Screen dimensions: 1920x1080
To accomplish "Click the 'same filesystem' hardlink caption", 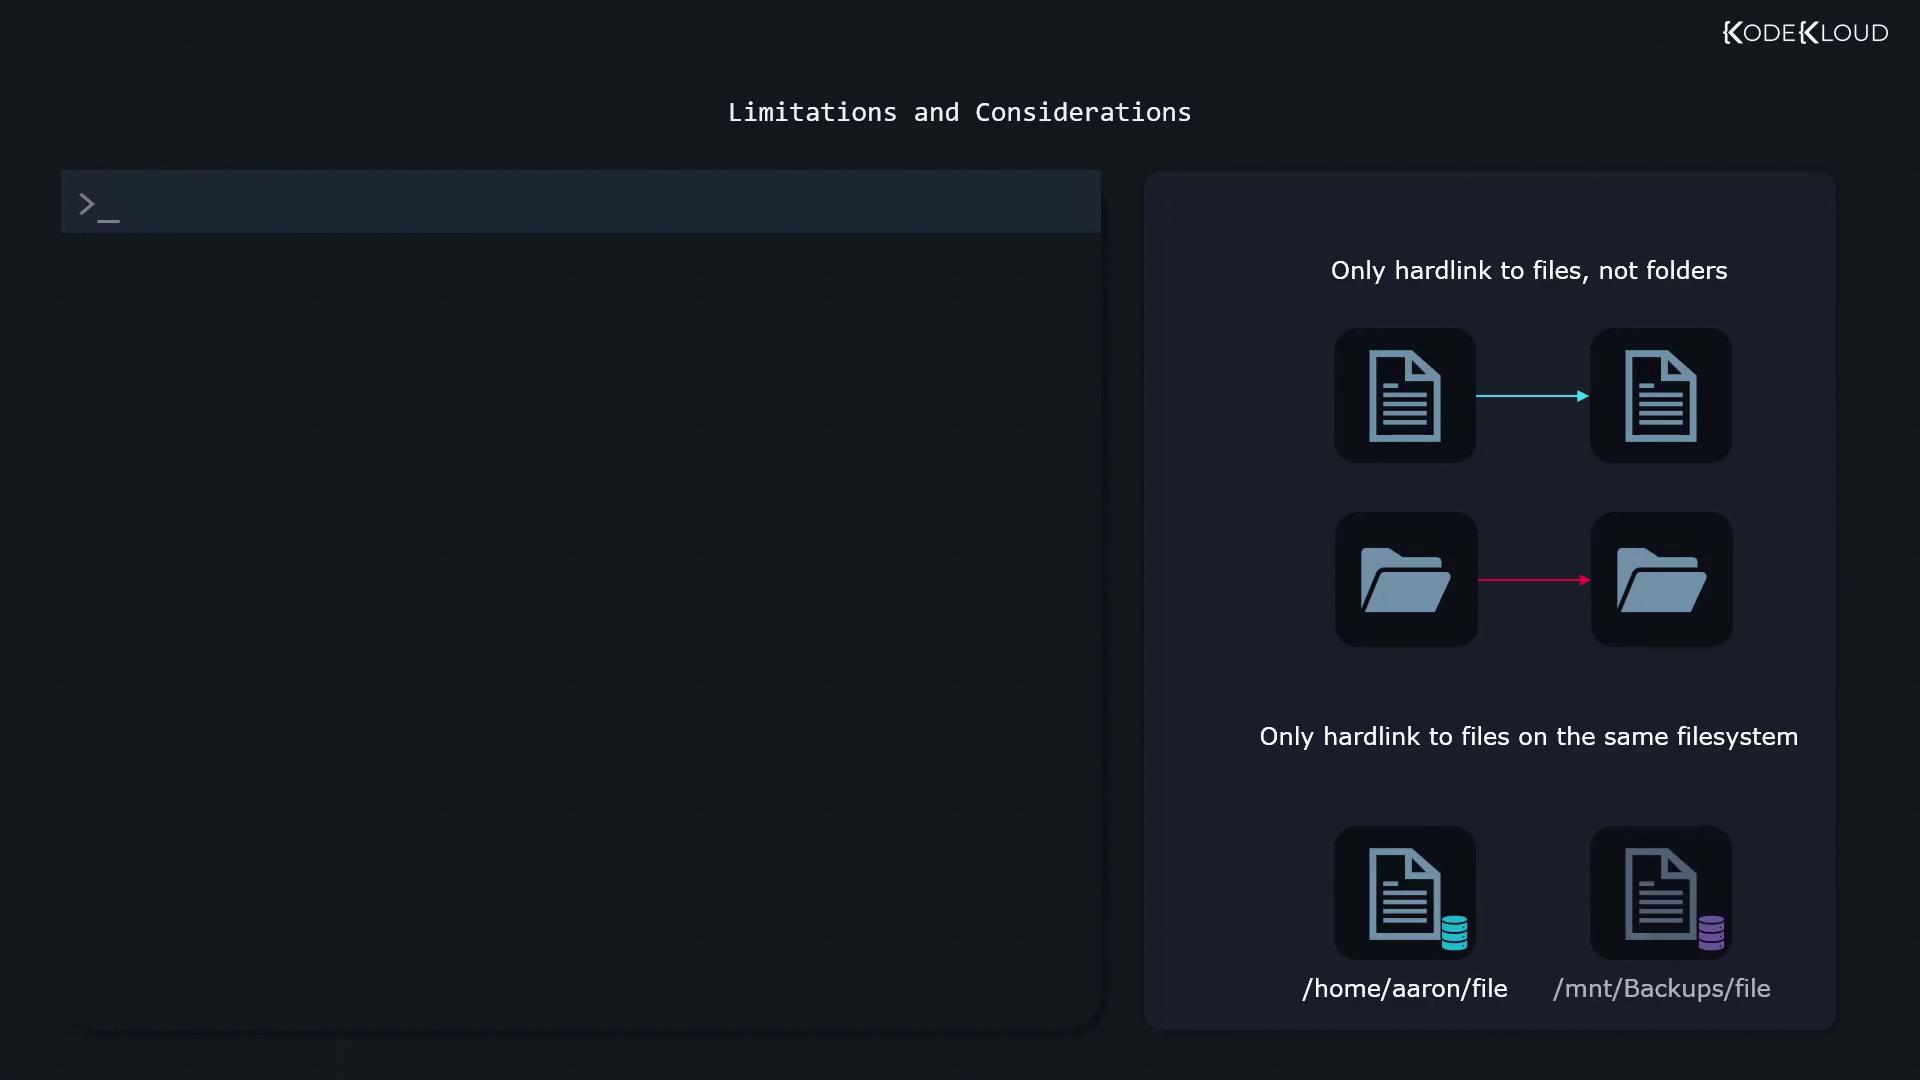I will (1528, 737).
